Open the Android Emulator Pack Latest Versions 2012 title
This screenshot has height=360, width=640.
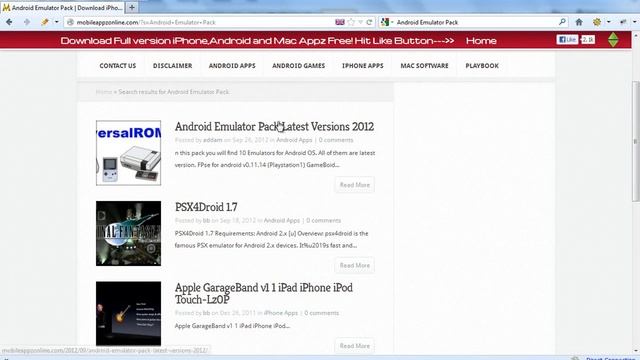pyautogui.click(x=274, y=127)
